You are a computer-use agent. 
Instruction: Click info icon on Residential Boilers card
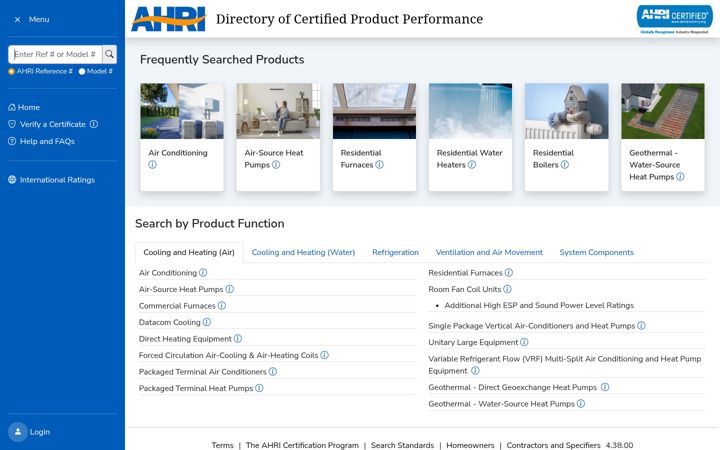pos(565,164)
